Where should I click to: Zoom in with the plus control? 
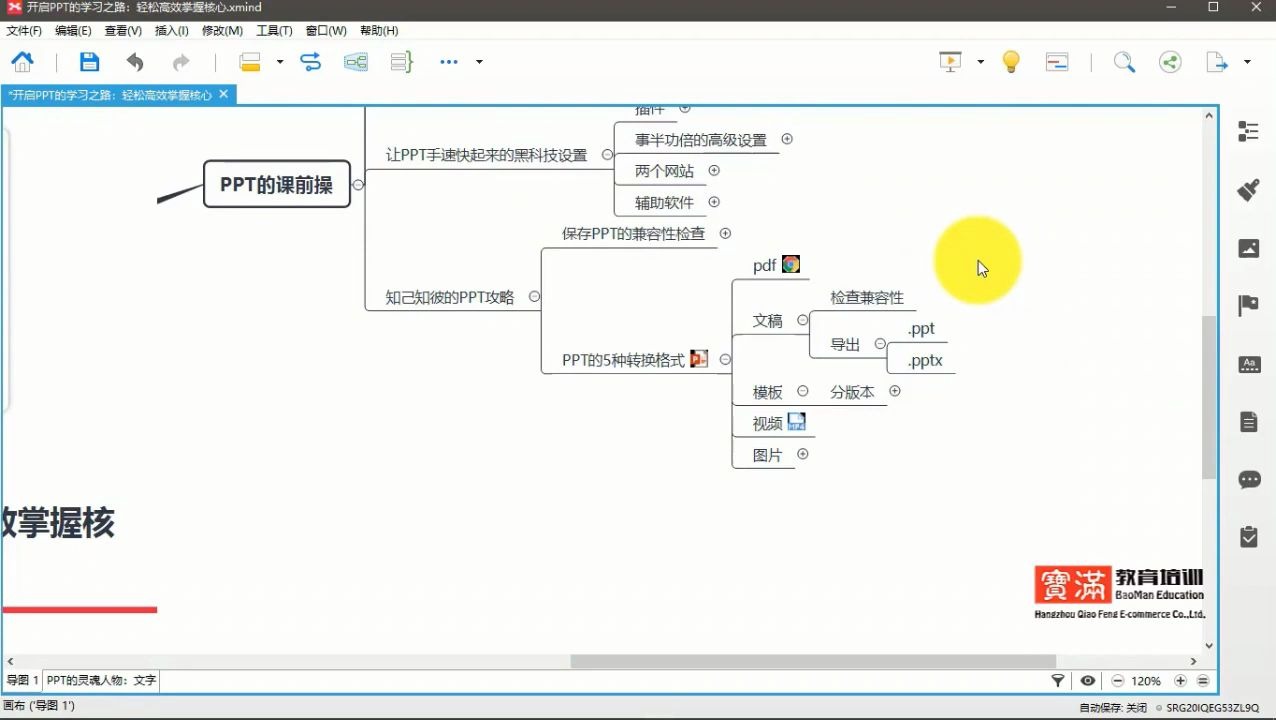tap(1180, 680)
